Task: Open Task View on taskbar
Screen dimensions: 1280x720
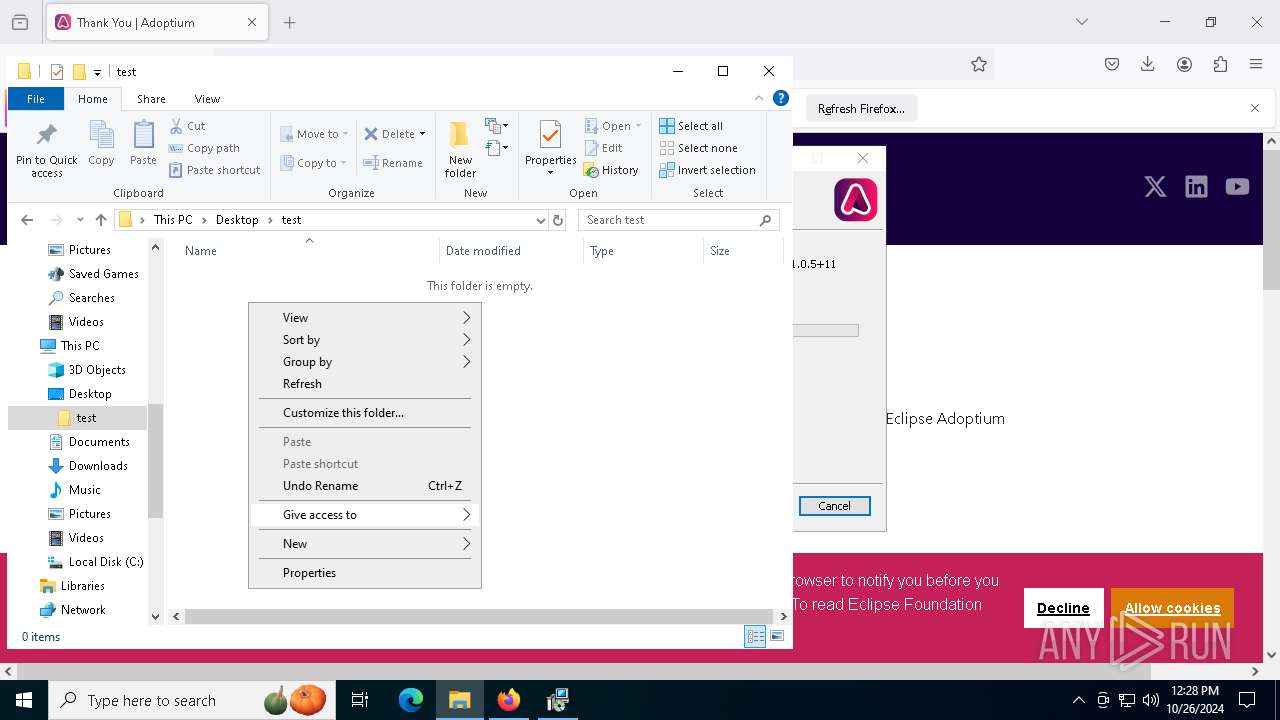Action: [360, 700]
